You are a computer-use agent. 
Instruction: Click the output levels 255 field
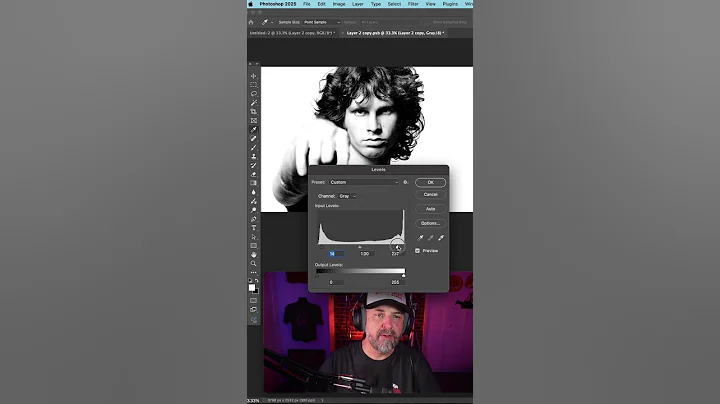point(396,282)
